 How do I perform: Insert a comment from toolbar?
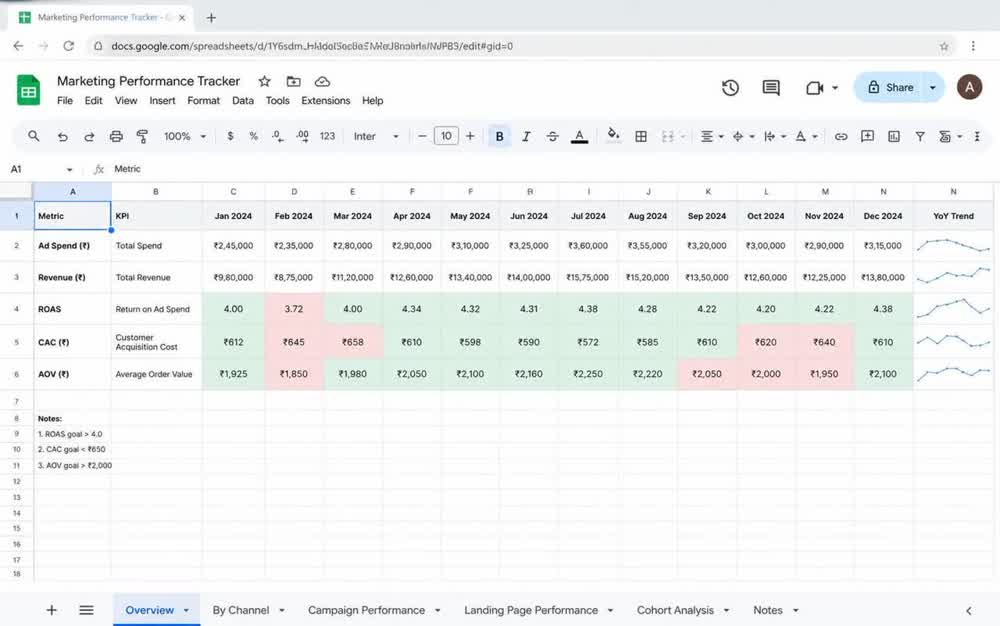point(867,136)
